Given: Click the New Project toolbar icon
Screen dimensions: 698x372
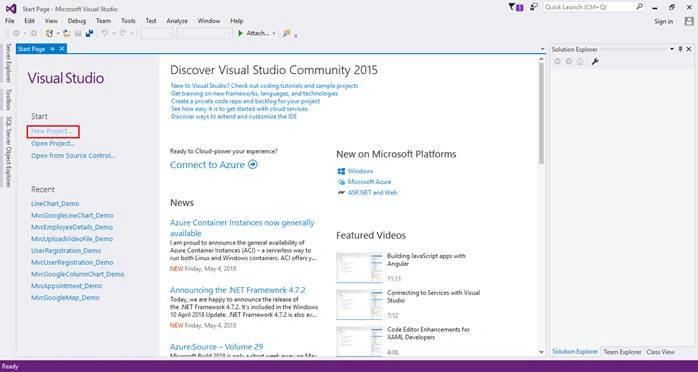Looking at the screenshot, I should tap(50, 33).
